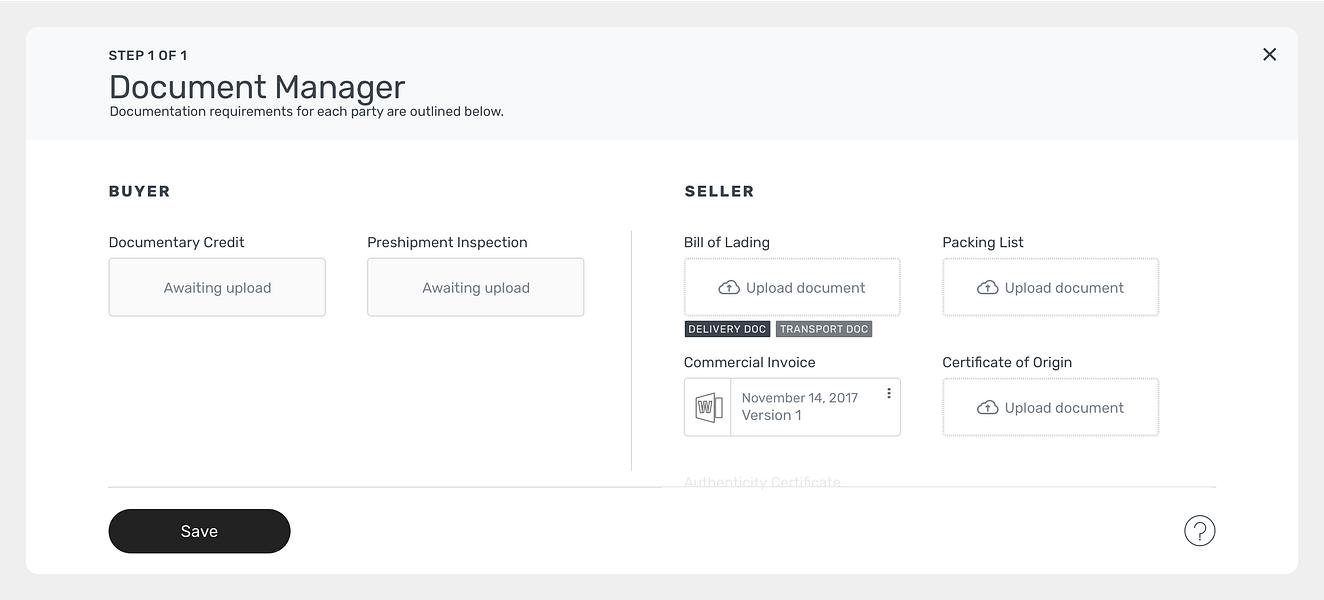
Task: Open the help question mark icon
Action: pos(1199,531)
